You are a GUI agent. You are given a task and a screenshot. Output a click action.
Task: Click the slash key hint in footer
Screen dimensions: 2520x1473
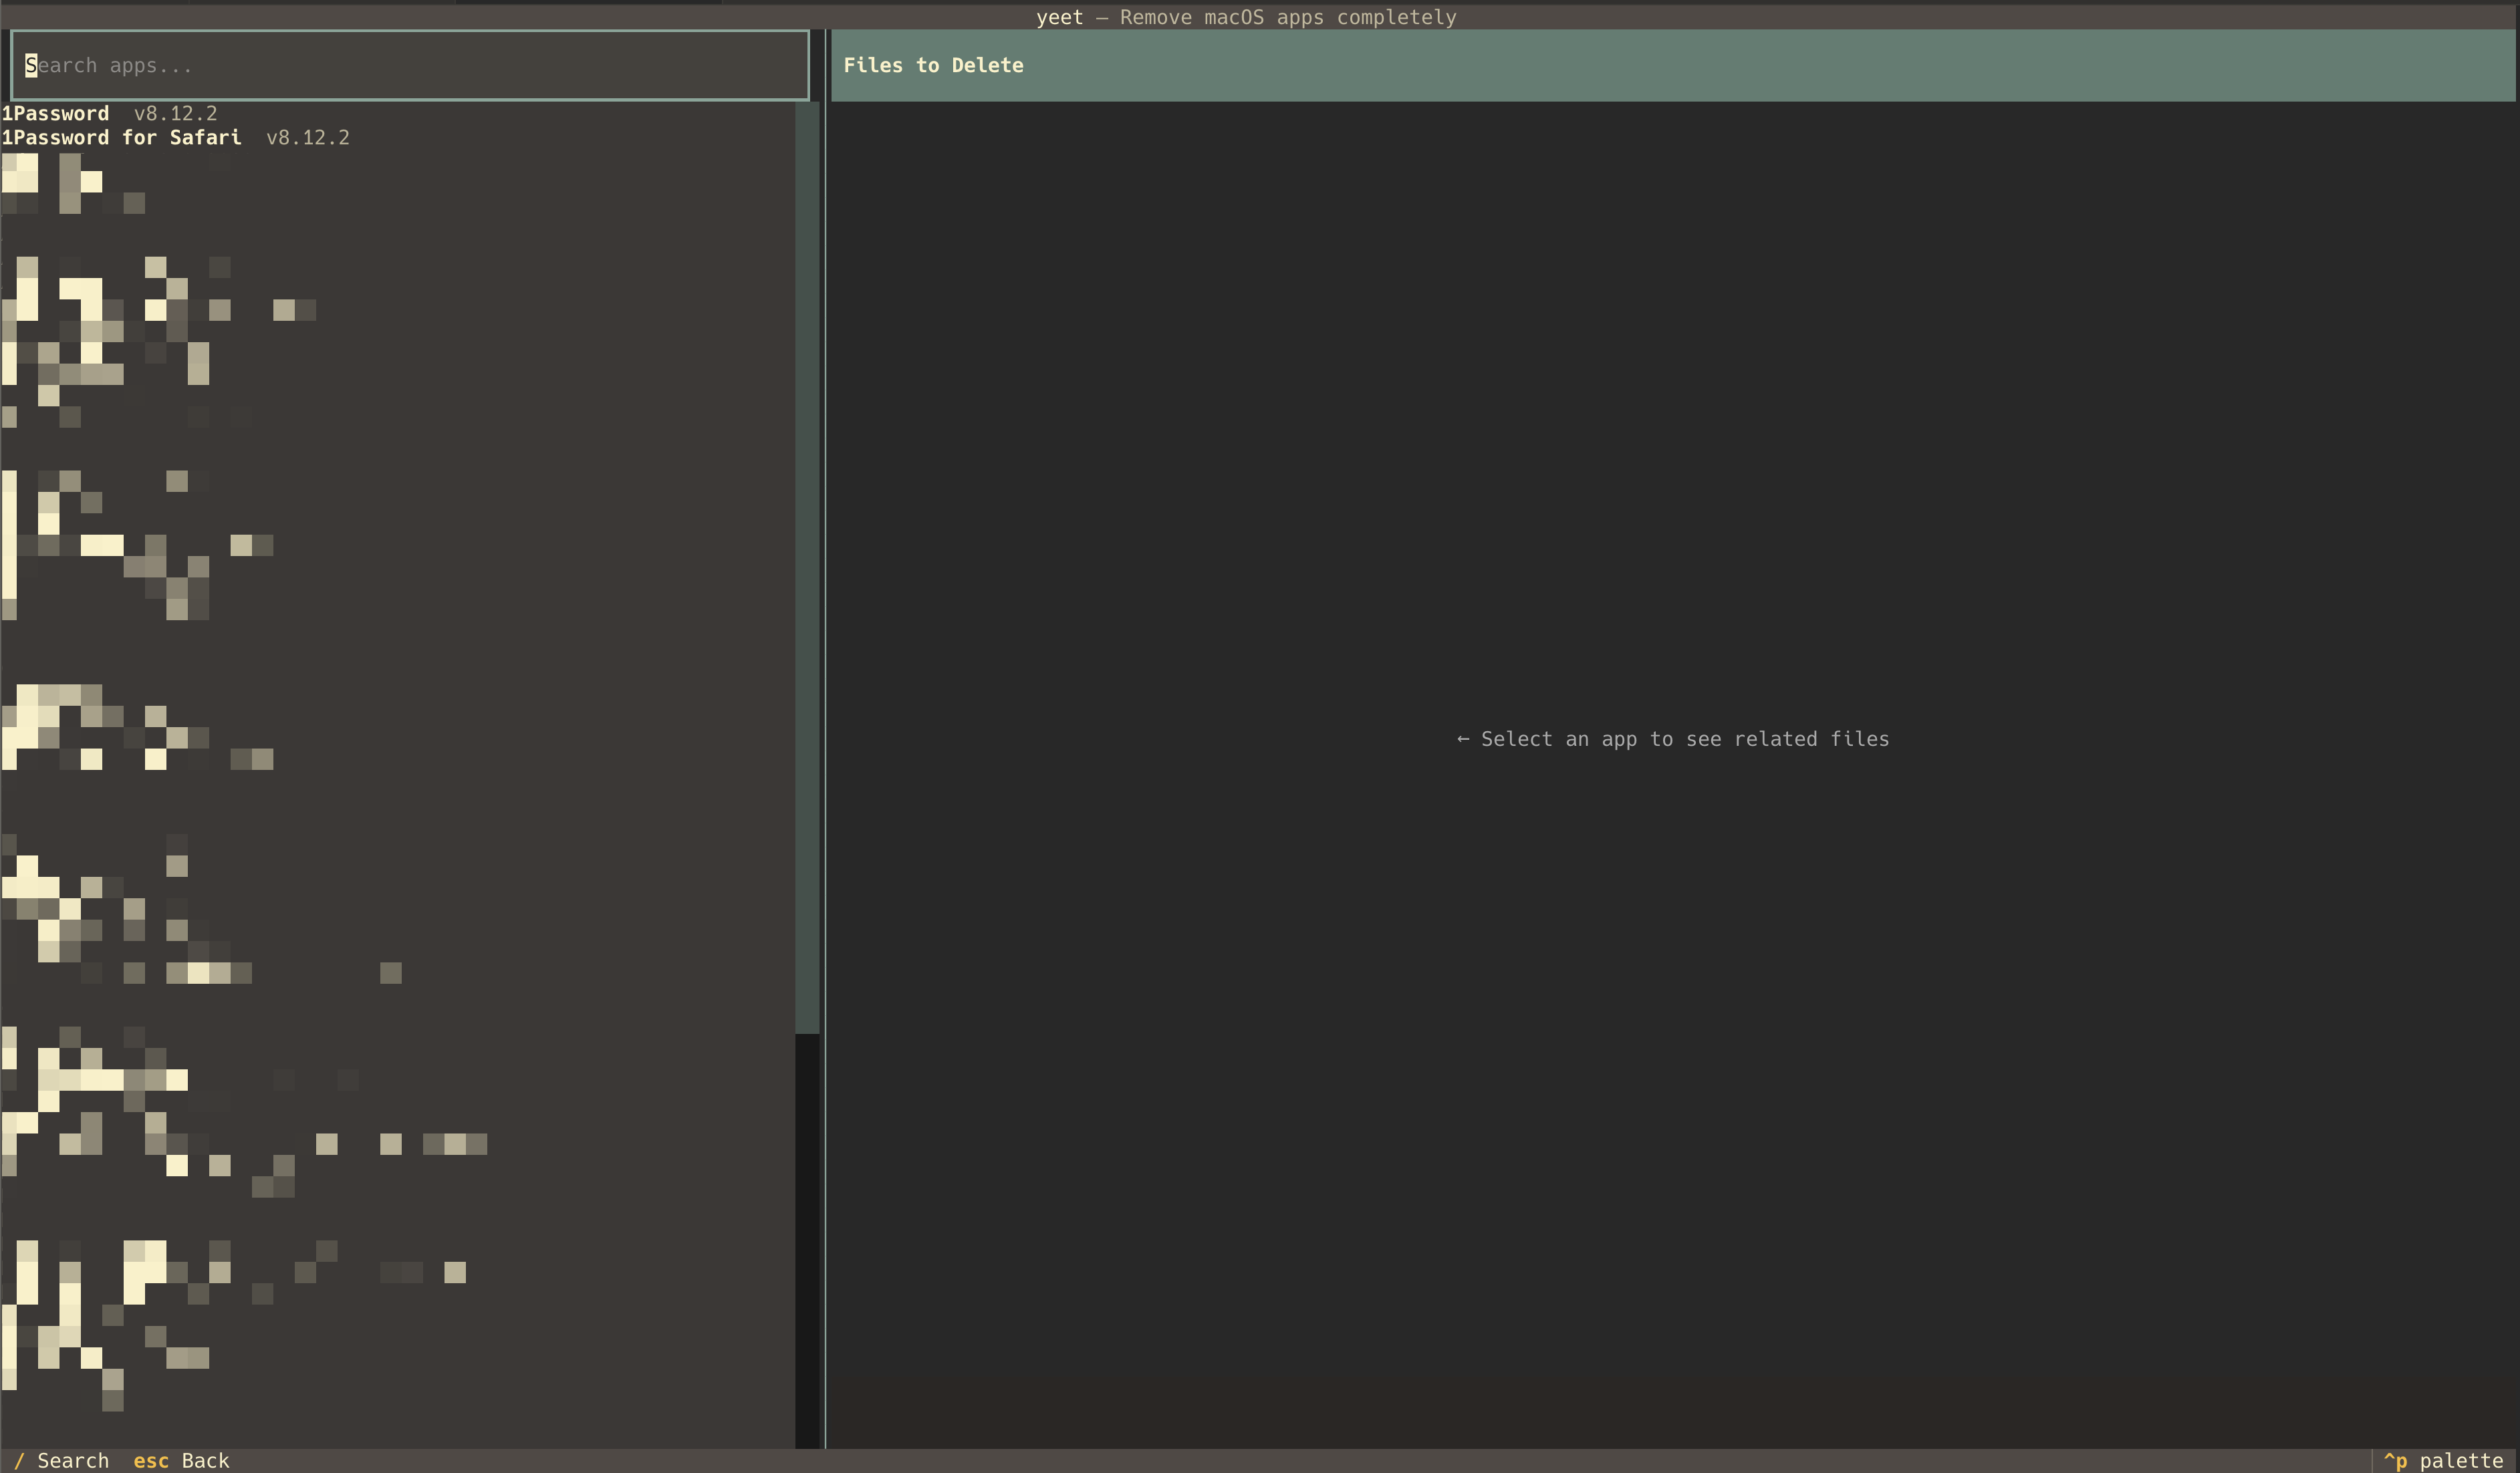19,1461
